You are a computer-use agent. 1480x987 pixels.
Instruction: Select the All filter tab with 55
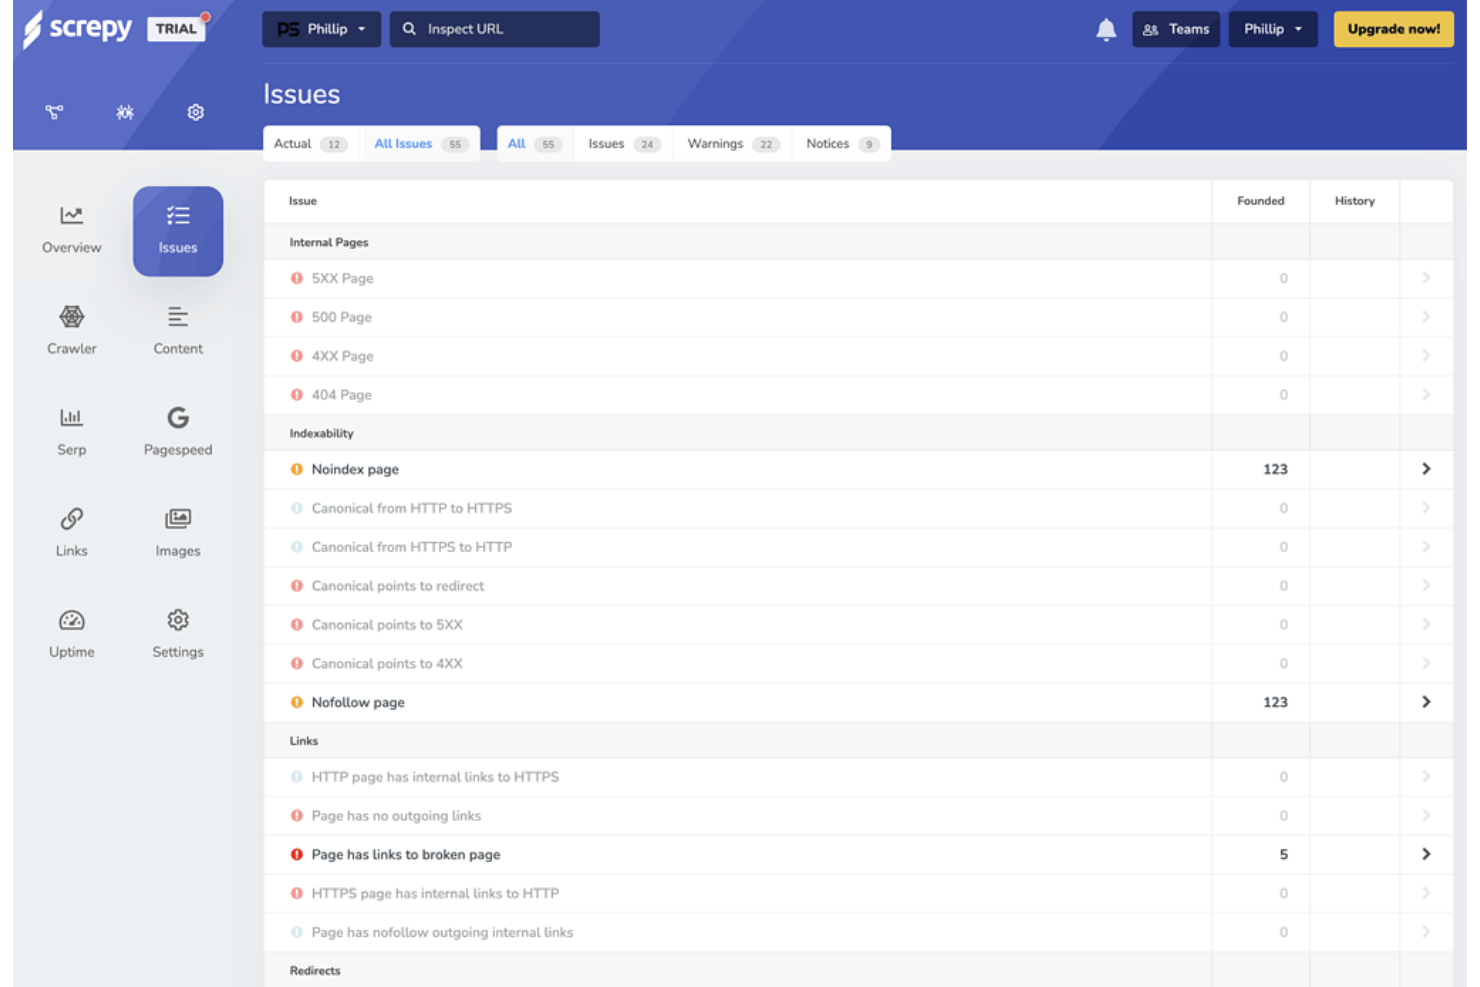(534, 144)
